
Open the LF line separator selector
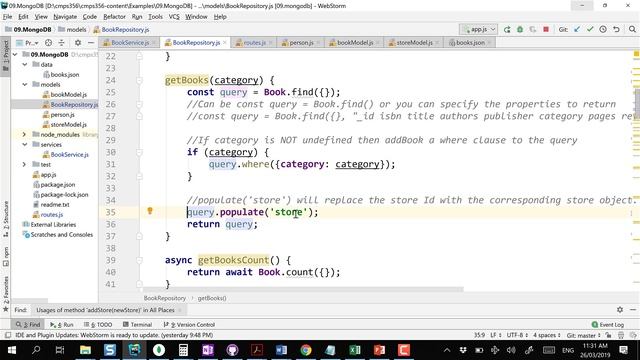[x=496, y=335]
